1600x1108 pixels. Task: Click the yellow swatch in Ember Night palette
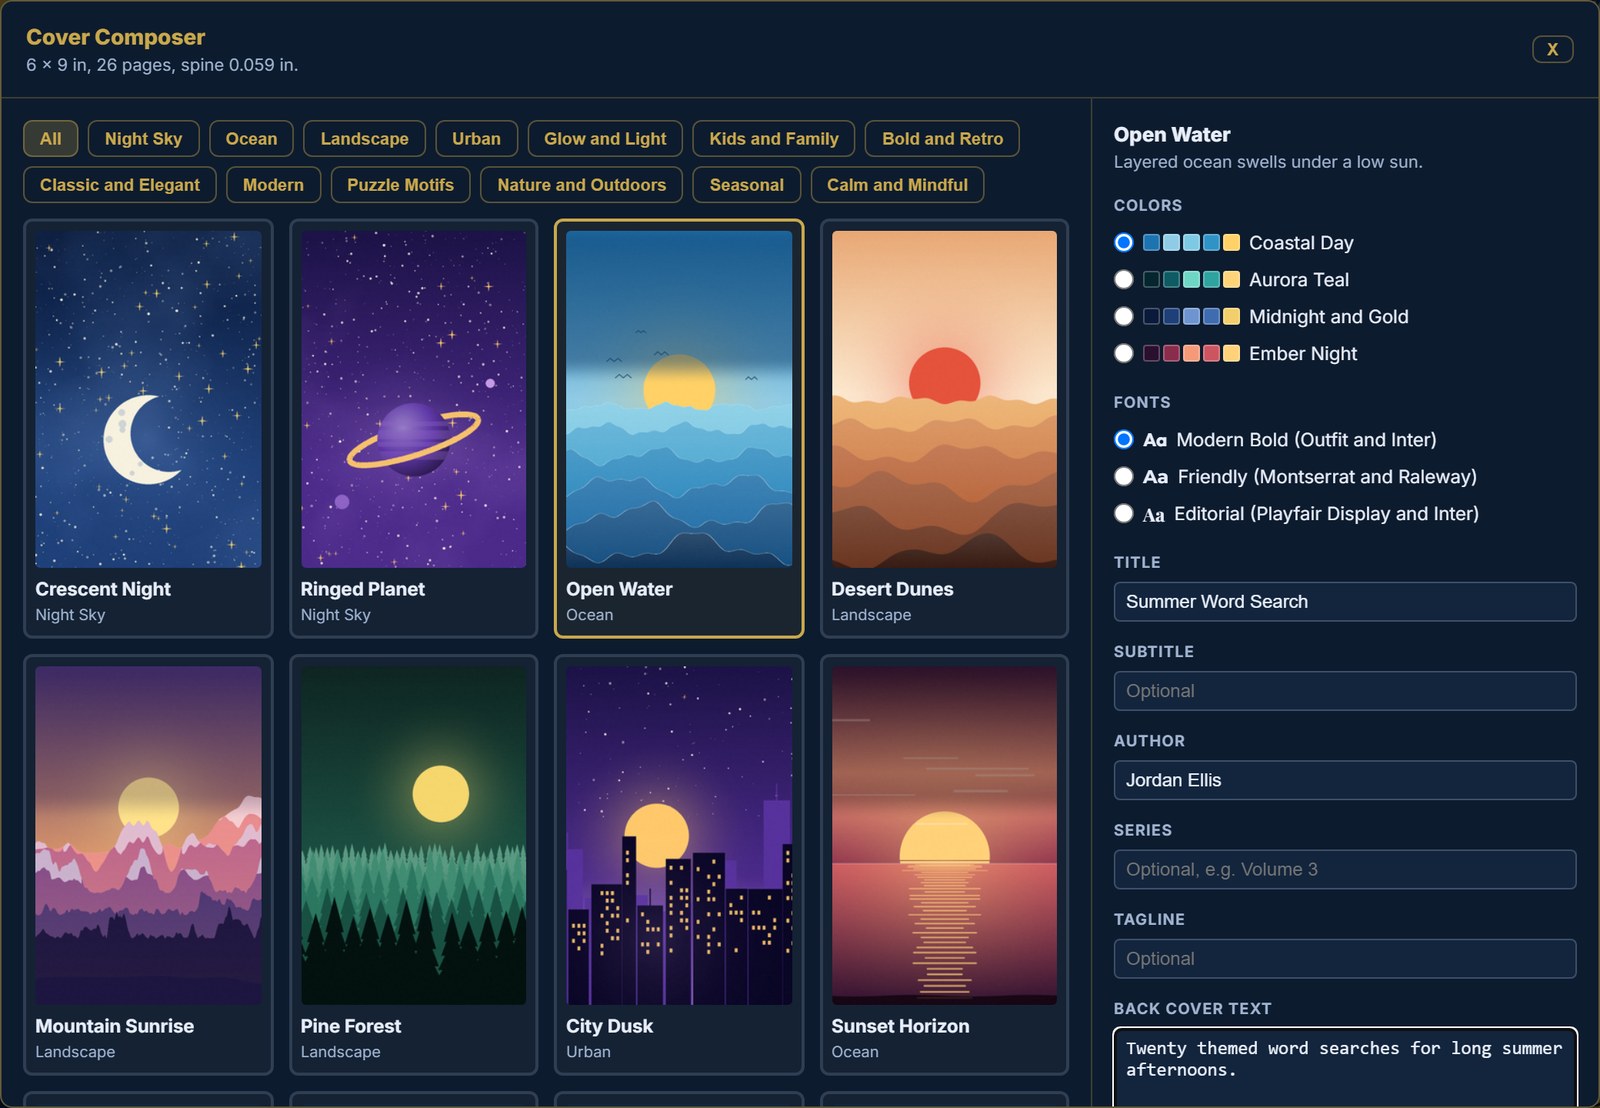click(1231, 353)
